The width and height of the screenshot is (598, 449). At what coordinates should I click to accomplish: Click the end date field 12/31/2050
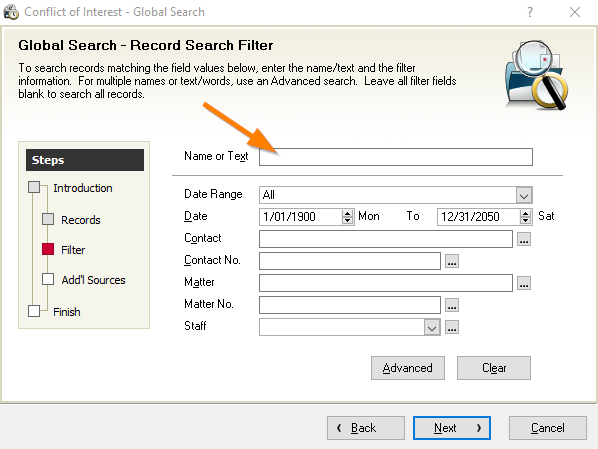point(478,217)
